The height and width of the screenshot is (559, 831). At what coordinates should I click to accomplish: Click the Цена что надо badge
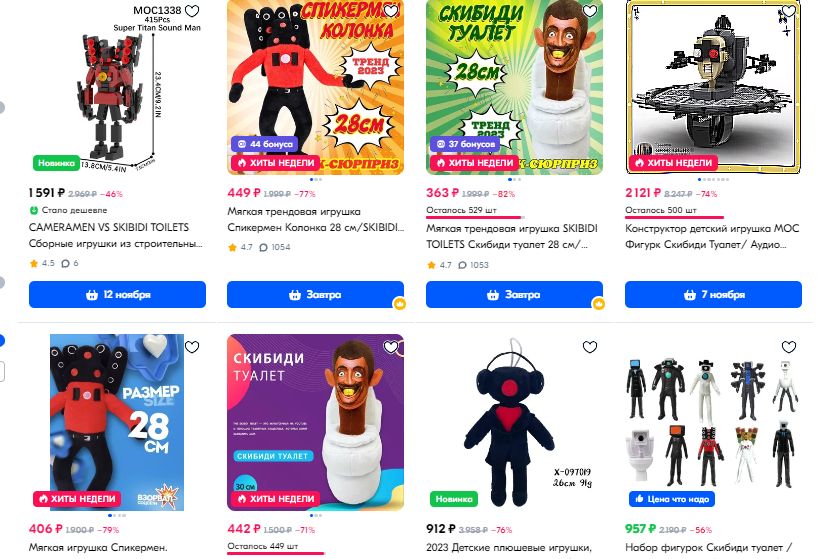[x=672, y=499]
